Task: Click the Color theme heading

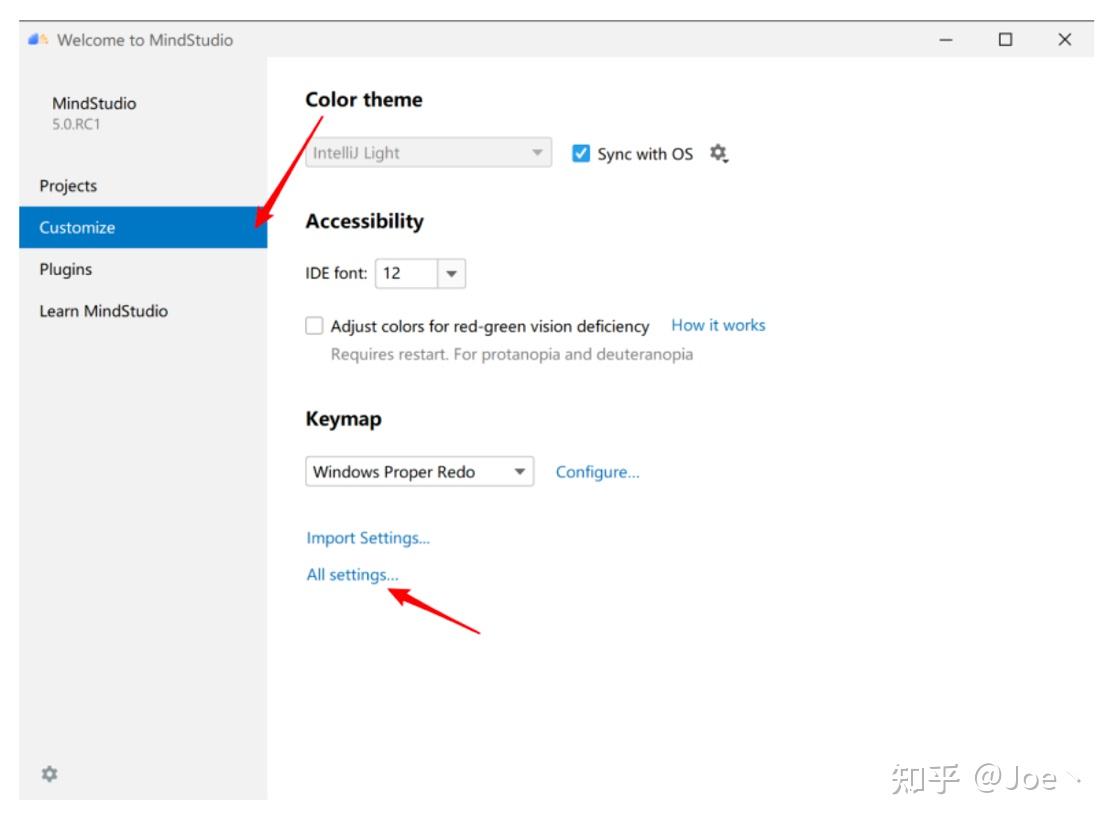Action: pyautogui.click(x=364, y=100)
